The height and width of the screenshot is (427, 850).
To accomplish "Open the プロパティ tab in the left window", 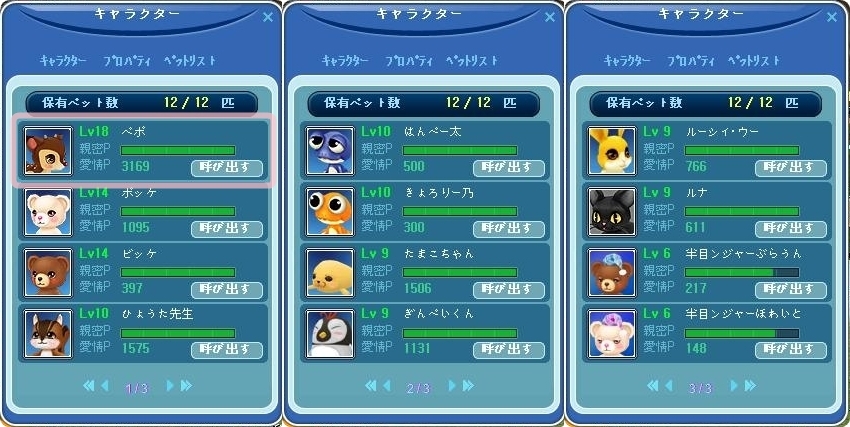I will click(127, 61).
